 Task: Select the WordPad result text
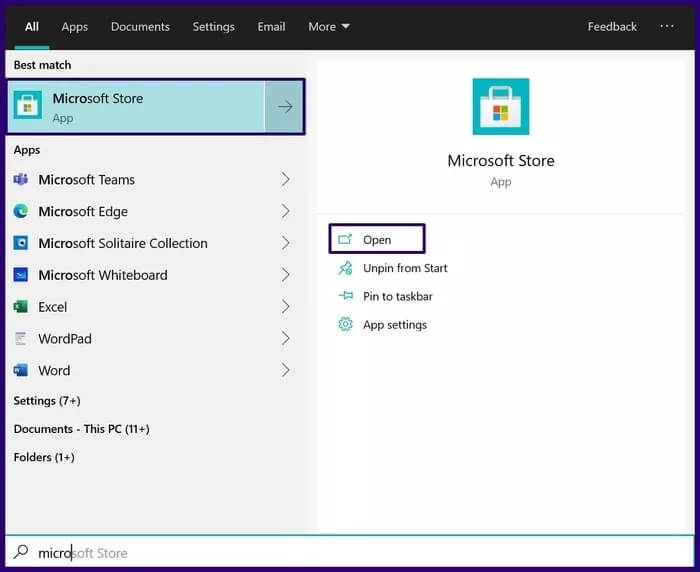pyautogui.click(x=65, y=338)
